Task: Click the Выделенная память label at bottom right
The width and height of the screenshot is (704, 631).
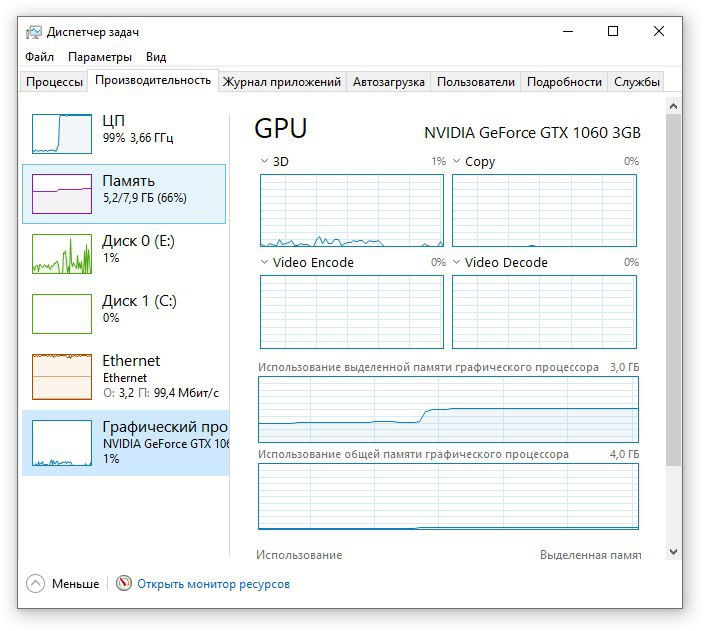Action: click(x=590, y=555)
